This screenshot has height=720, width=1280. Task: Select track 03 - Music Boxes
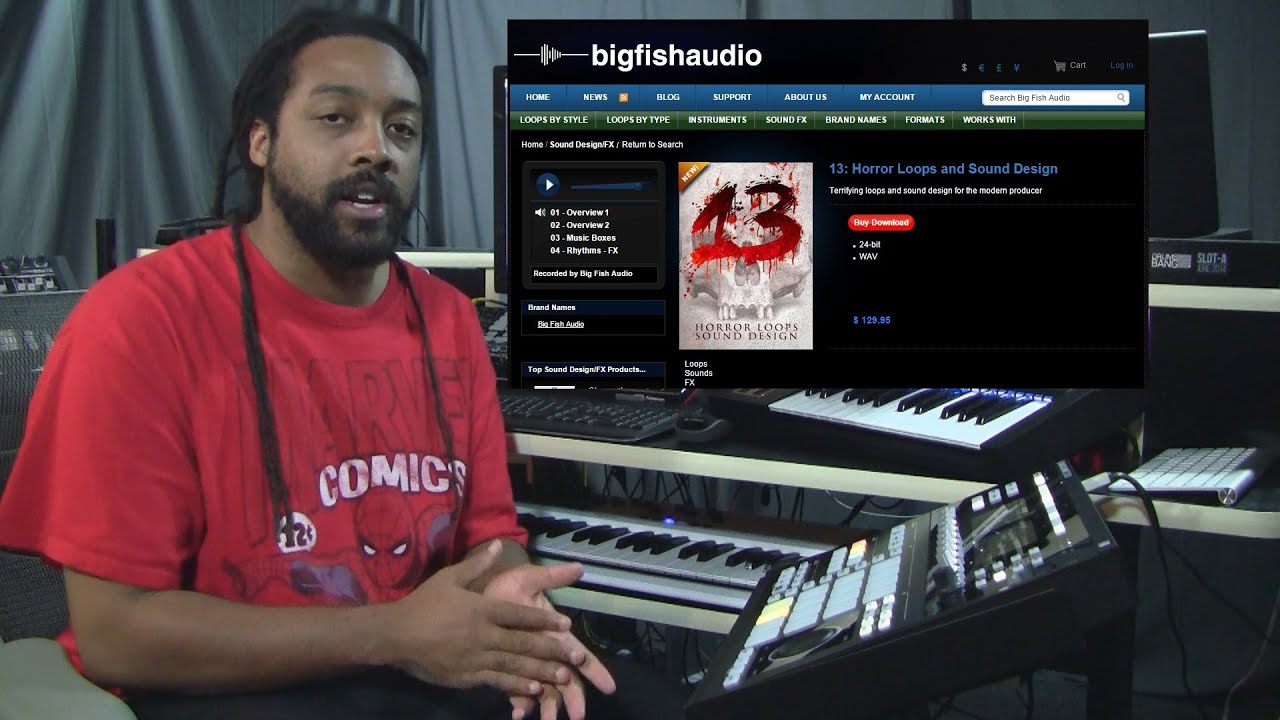click(583, 238)
